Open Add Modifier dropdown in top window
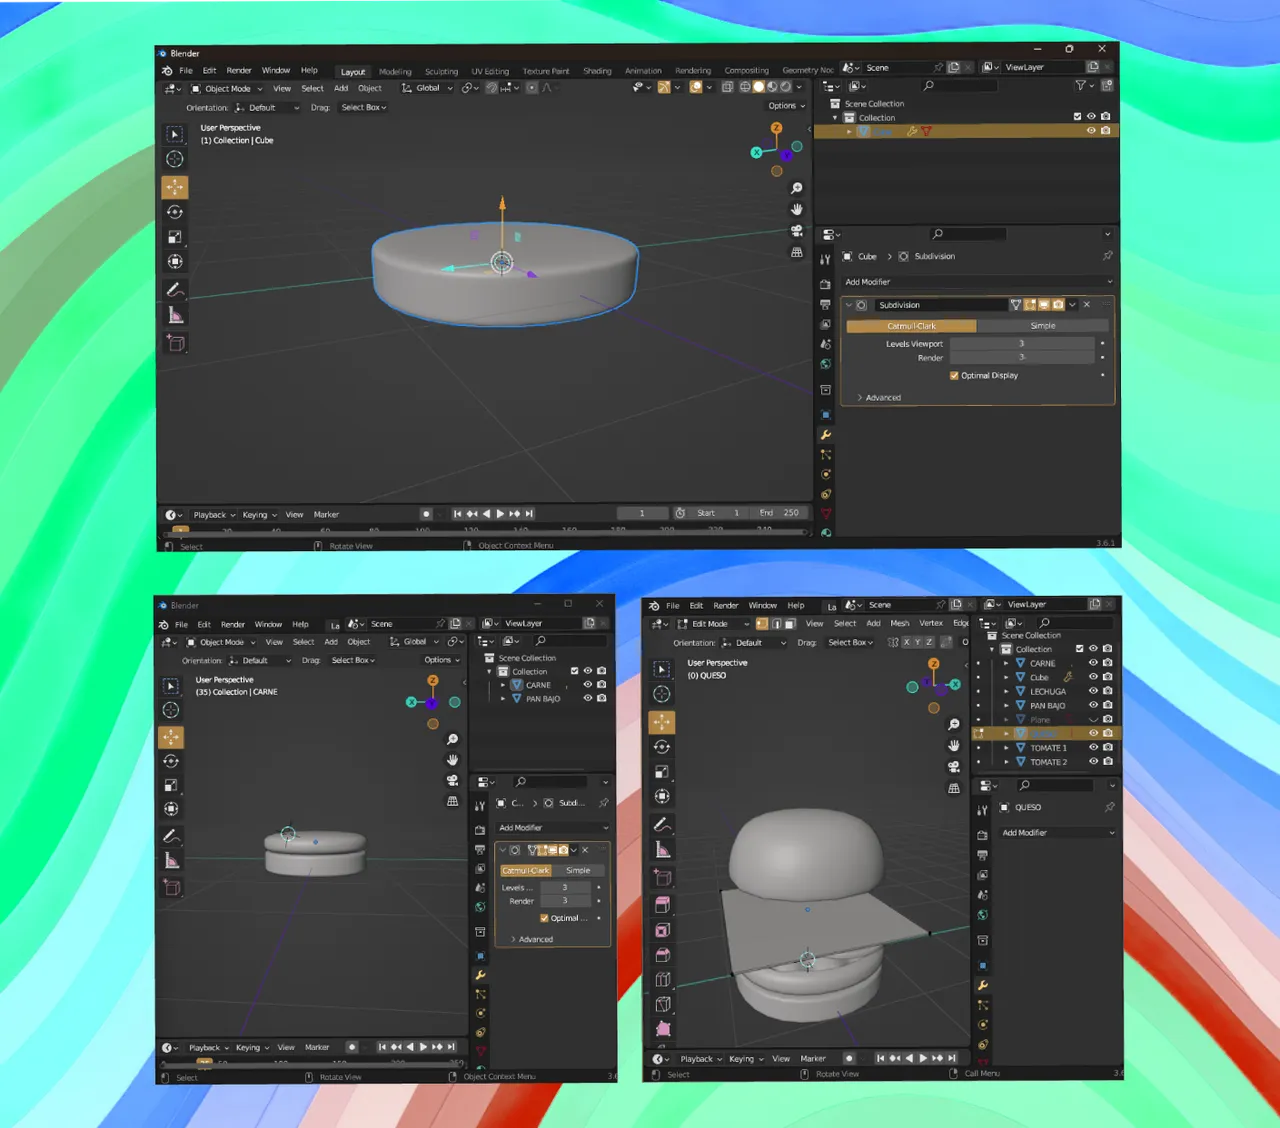The width and height of the screenshot is (1280, 1128). coord(978,282)
